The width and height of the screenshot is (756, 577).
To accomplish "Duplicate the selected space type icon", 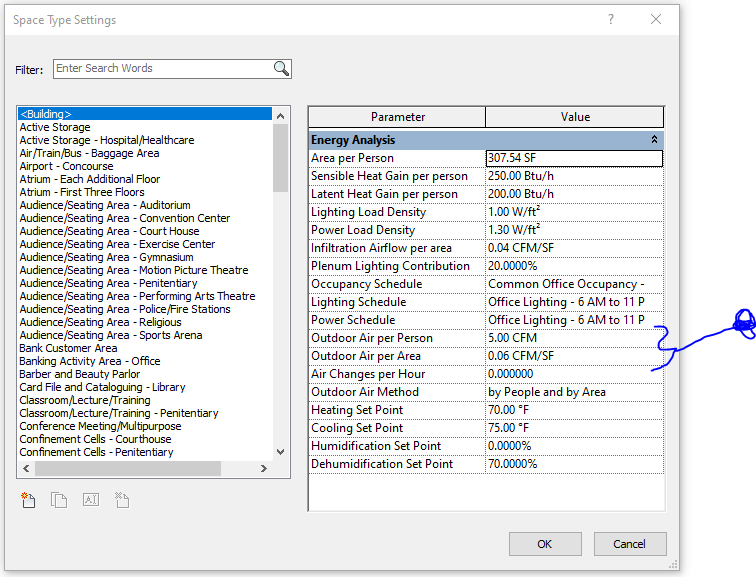I will coord(59,500).
